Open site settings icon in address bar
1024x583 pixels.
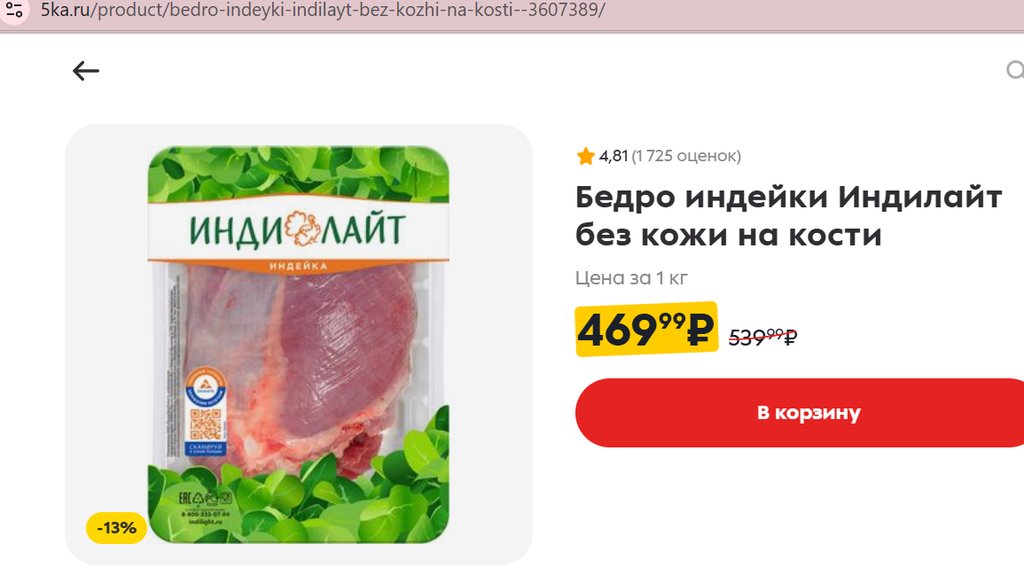(14, 10)
